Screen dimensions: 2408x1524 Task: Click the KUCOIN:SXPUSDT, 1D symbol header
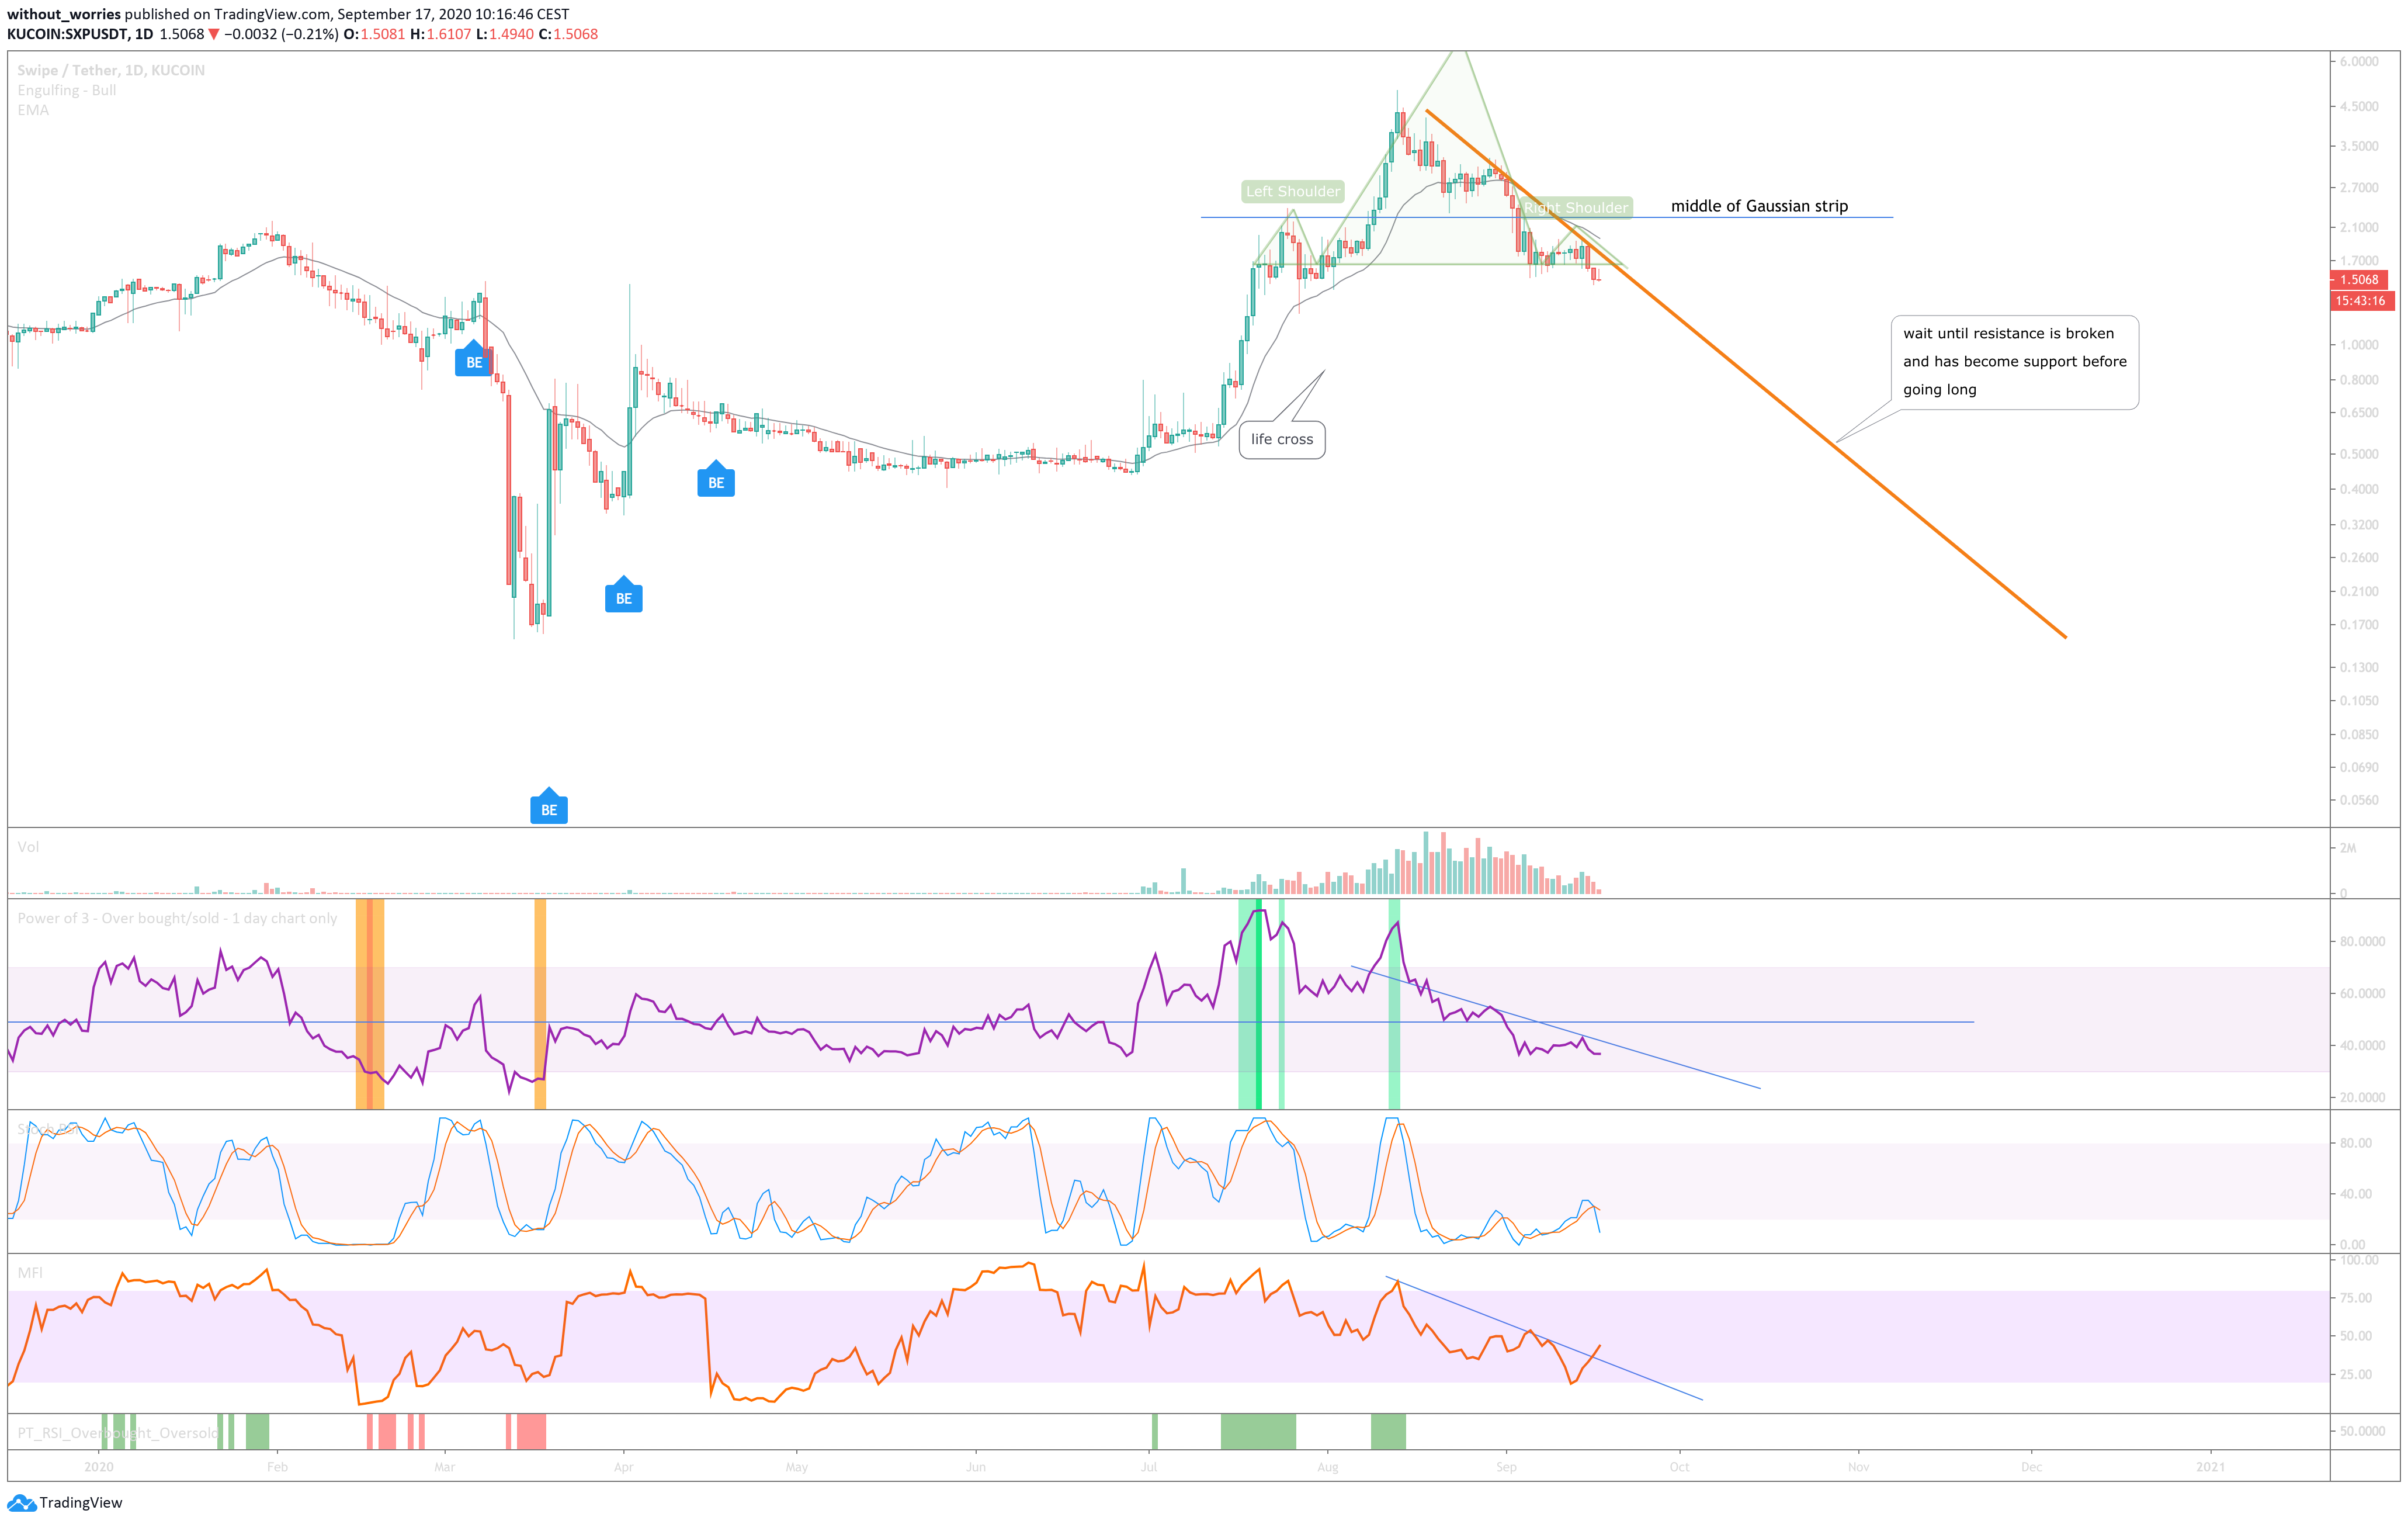[80, 34]
